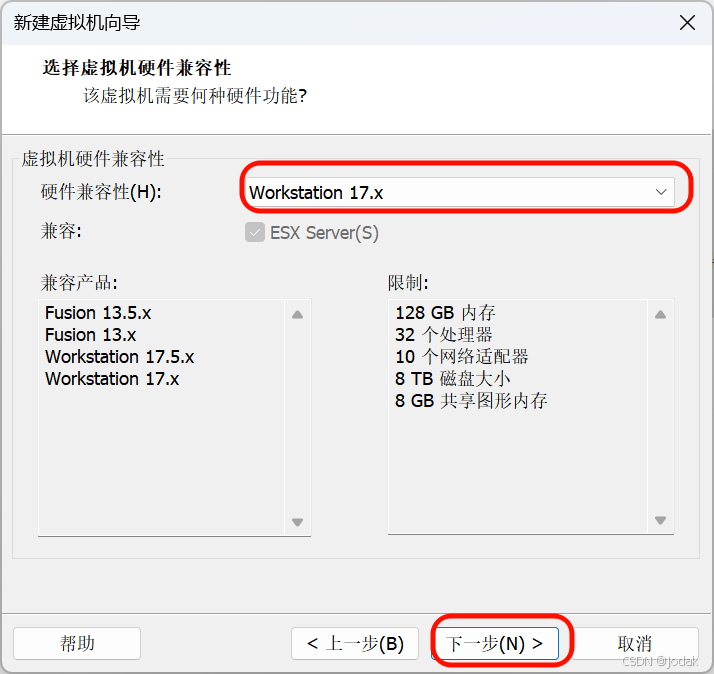This screenshot has height=674, width=714.
Task: Select the 32 个处理器 limit entry
Action: tap(444, 335)
